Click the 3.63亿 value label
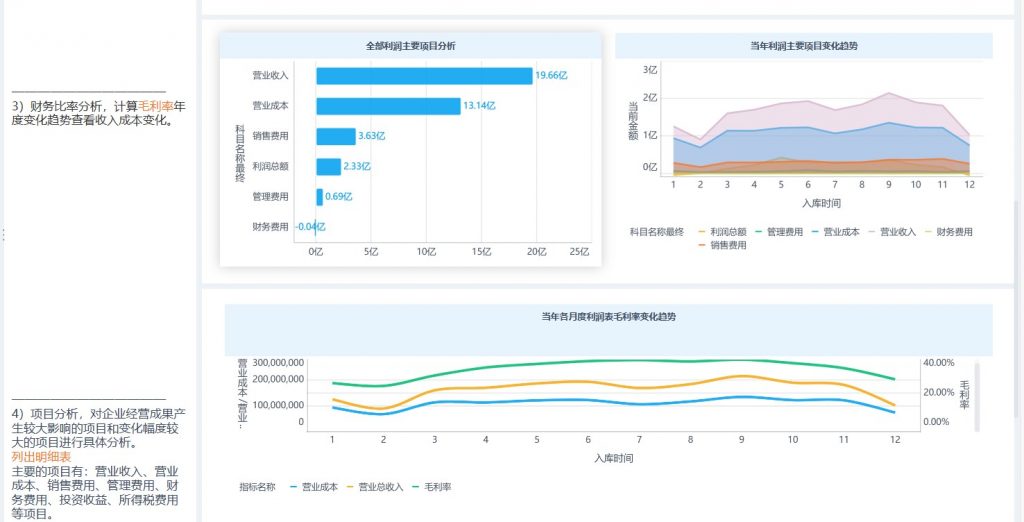This screenshot has height=522, width=1024. 372,136
